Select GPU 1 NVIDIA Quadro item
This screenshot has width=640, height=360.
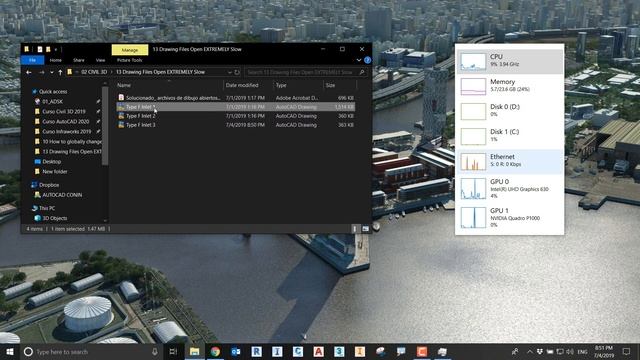point(509,217)
